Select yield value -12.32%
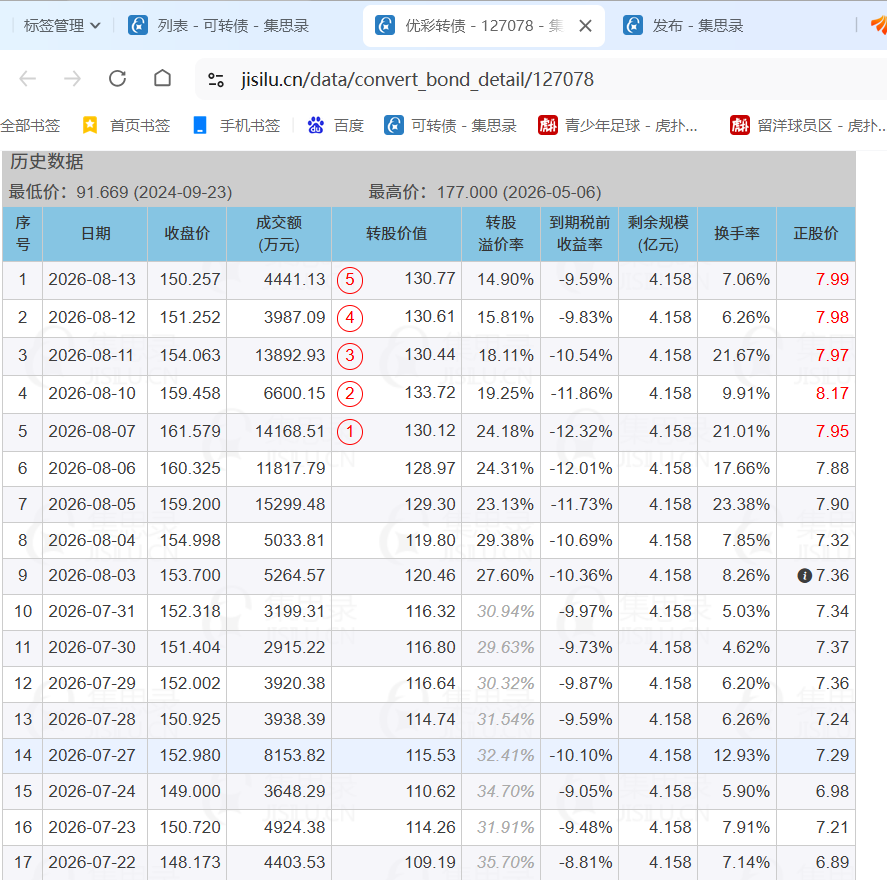 pyautogui.click(x=581, y=432)
